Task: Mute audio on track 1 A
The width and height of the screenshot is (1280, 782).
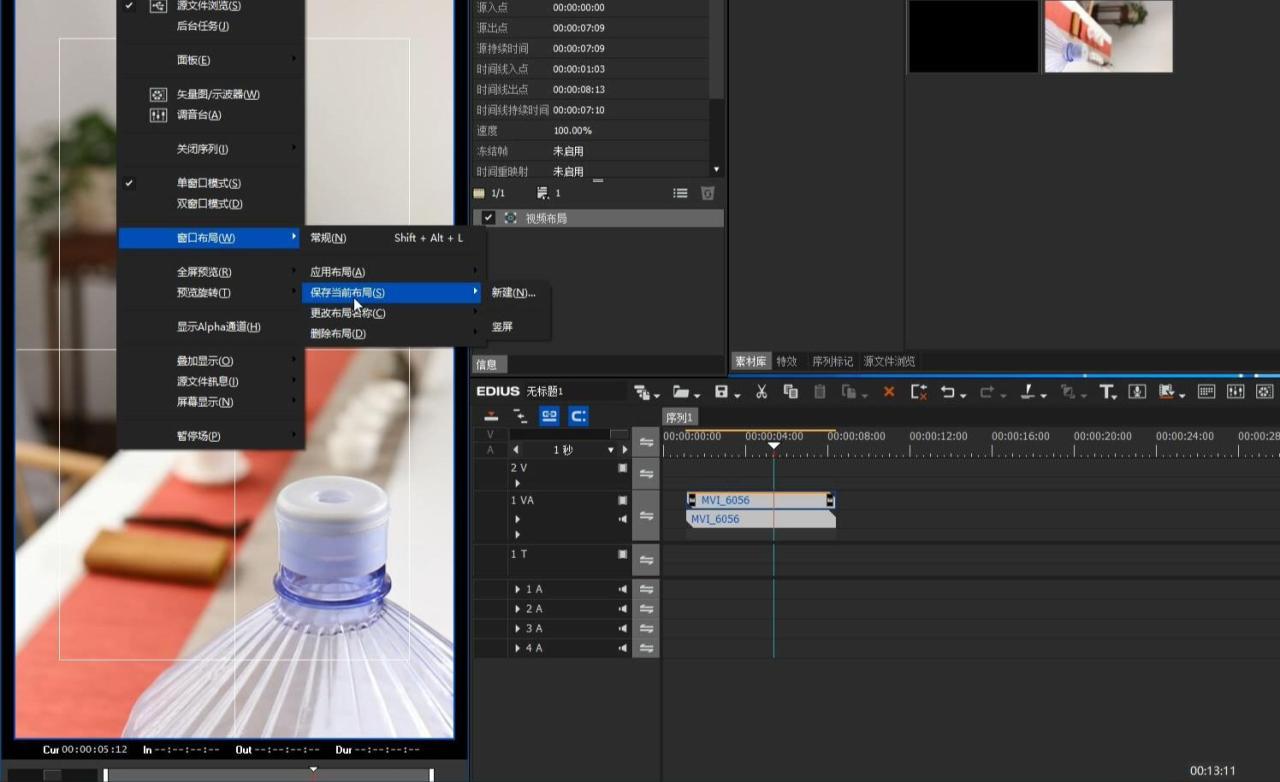Action: point(623,589)
